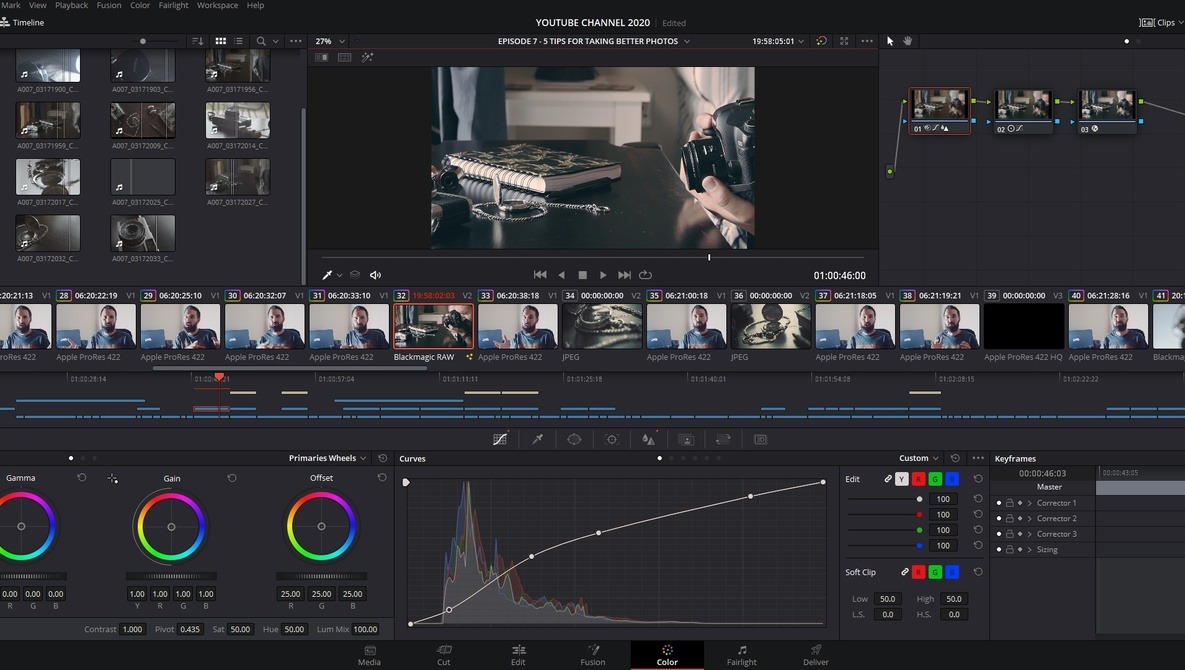Open the Primaries Wheels mode dropdown
Image resolution: width=1185 pixels, height=670 pixels.
point(328,458)
